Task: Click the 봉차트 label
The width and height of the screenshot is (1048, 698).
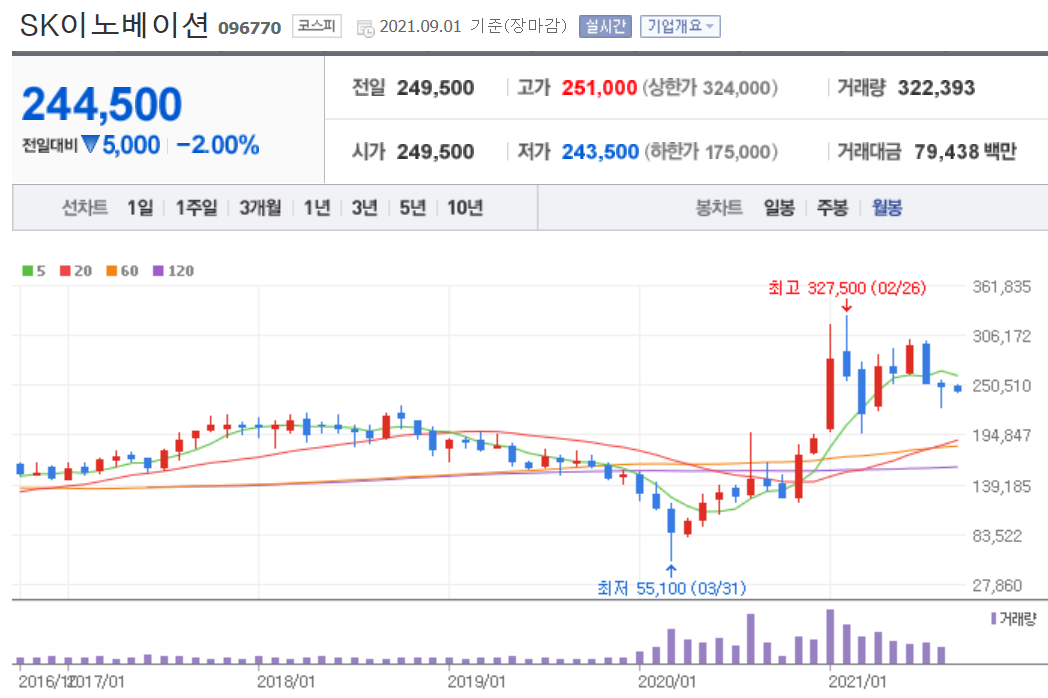Action: (718, 208)
